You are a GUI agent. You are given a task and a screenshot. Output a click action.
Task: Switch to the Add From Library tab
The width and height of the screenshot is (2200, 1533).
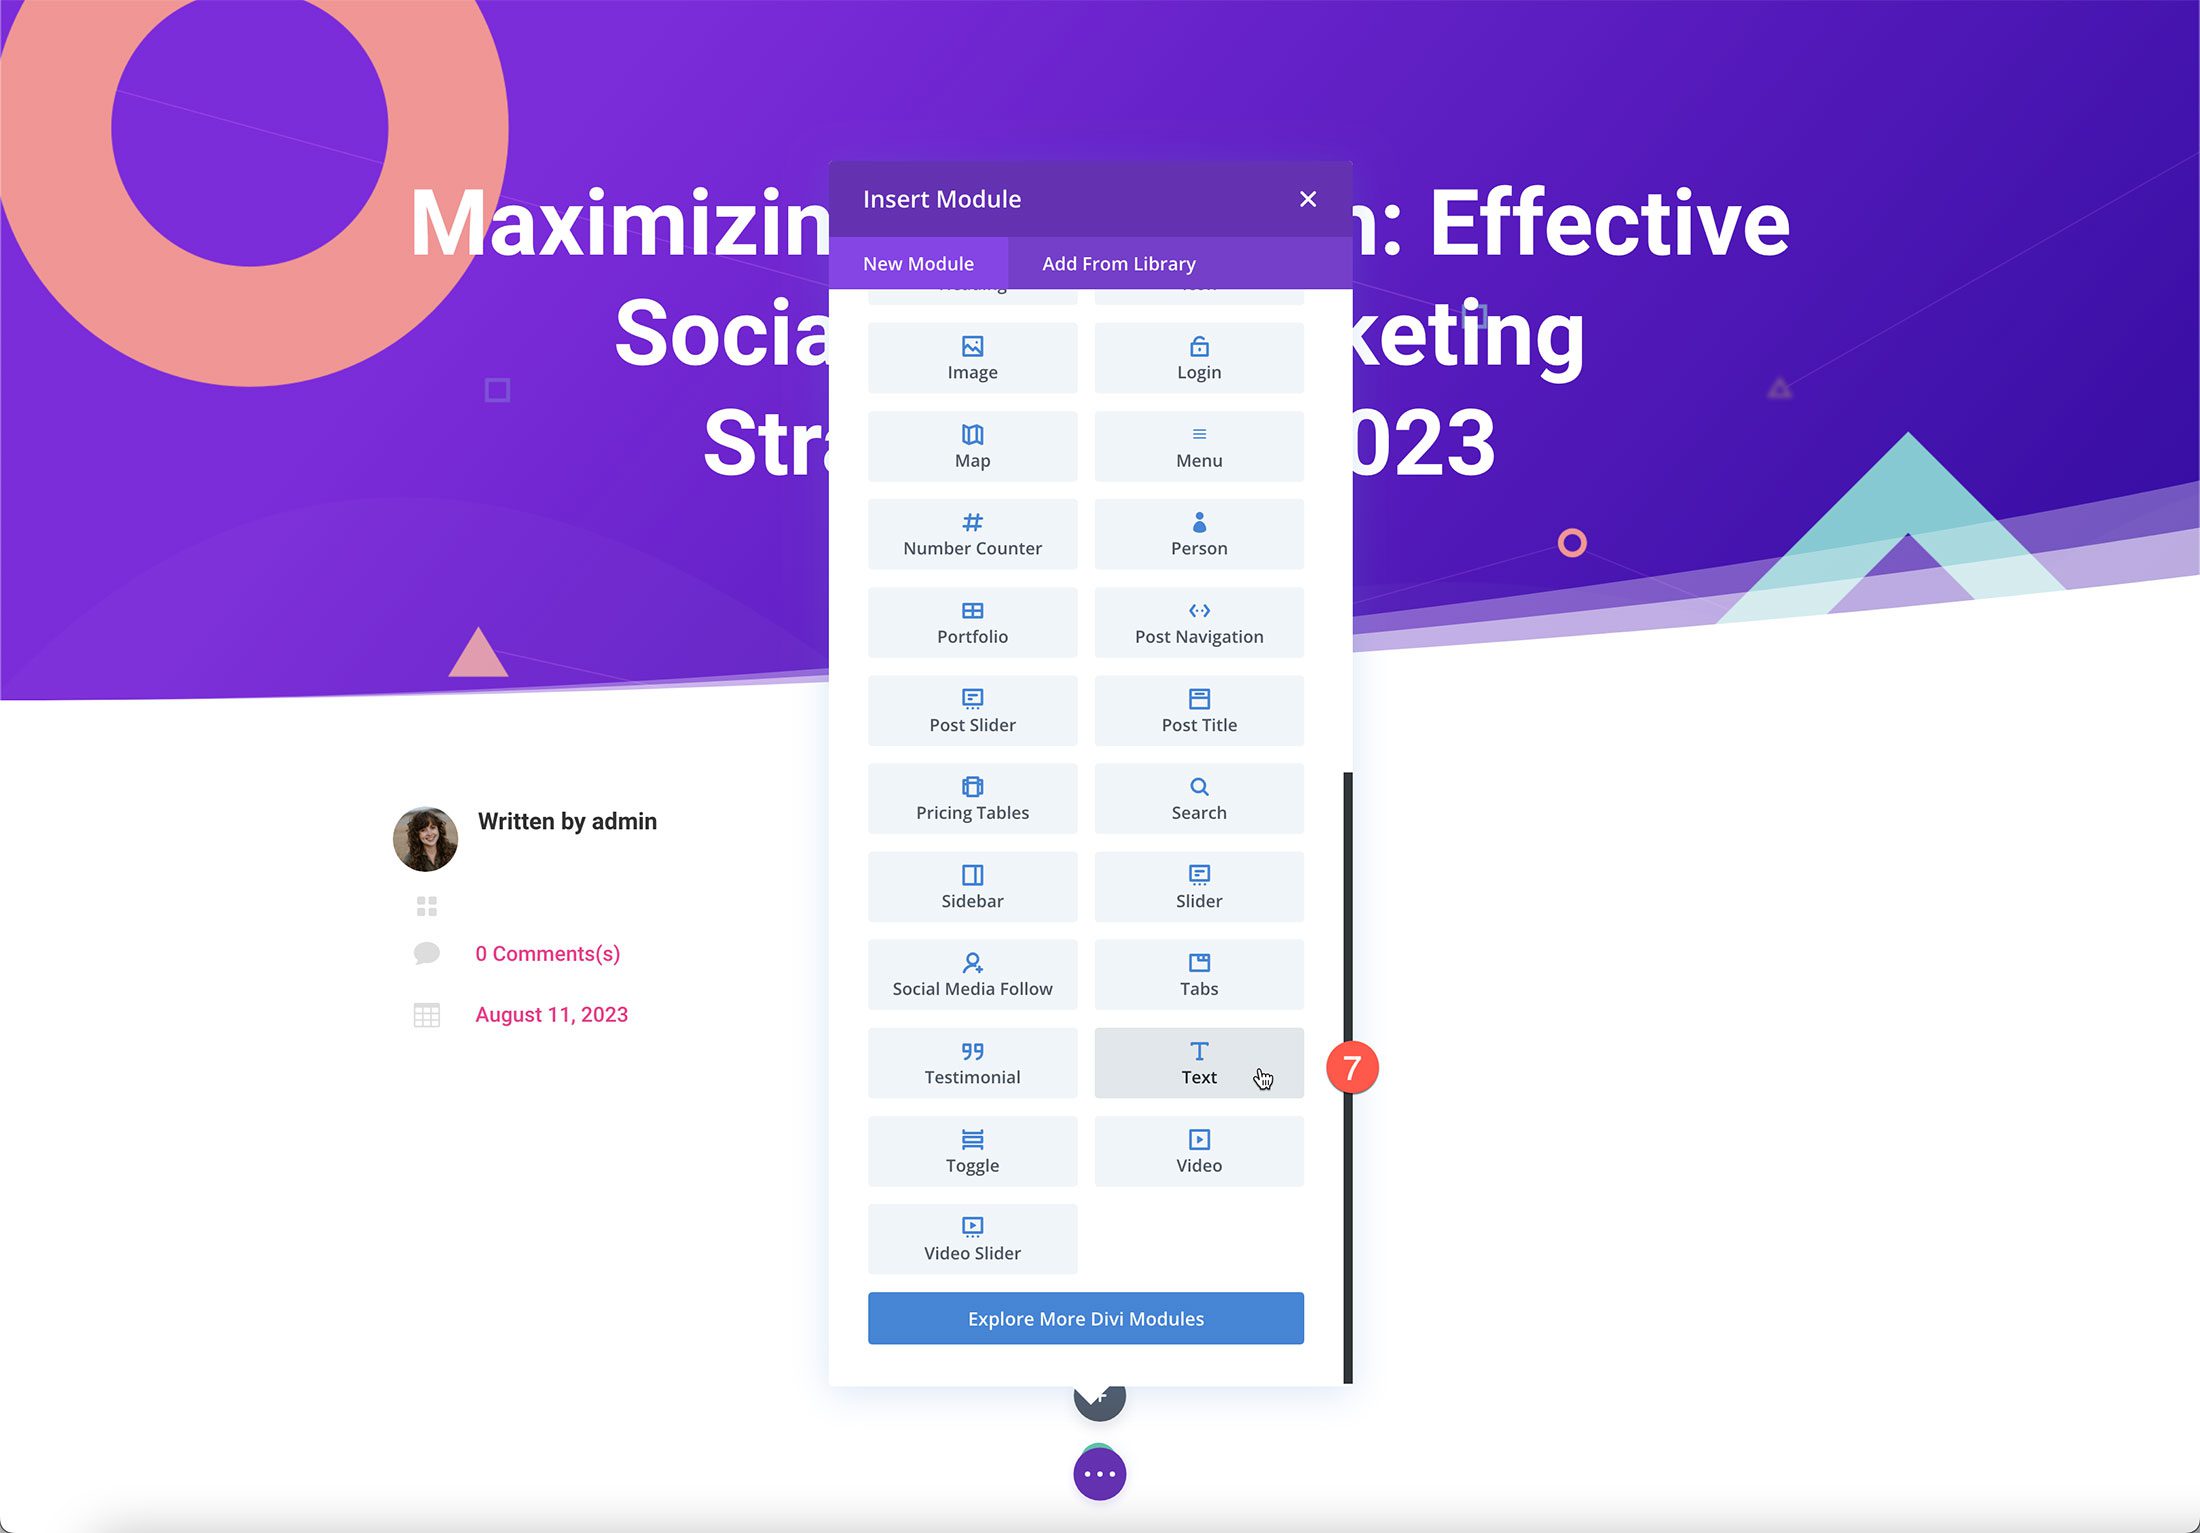[1118, 262]
